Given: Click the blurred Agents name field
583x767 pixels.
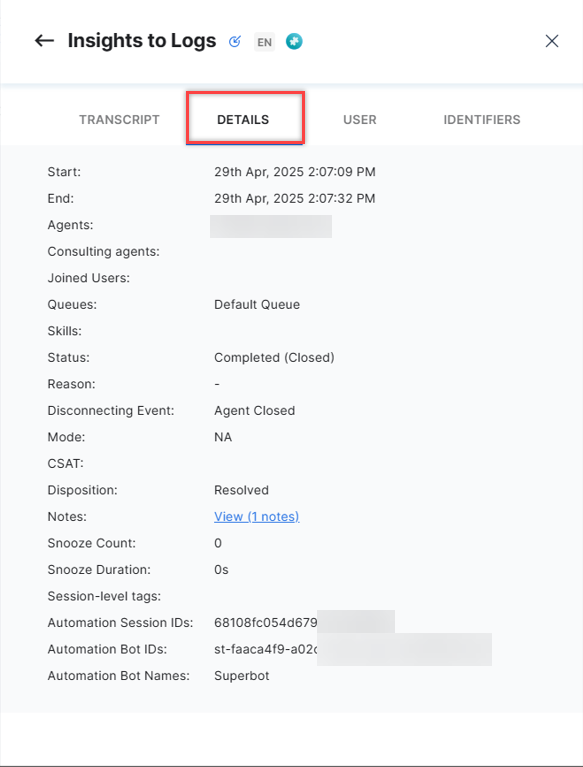Looking at the screenshot, I should [271, 226].
